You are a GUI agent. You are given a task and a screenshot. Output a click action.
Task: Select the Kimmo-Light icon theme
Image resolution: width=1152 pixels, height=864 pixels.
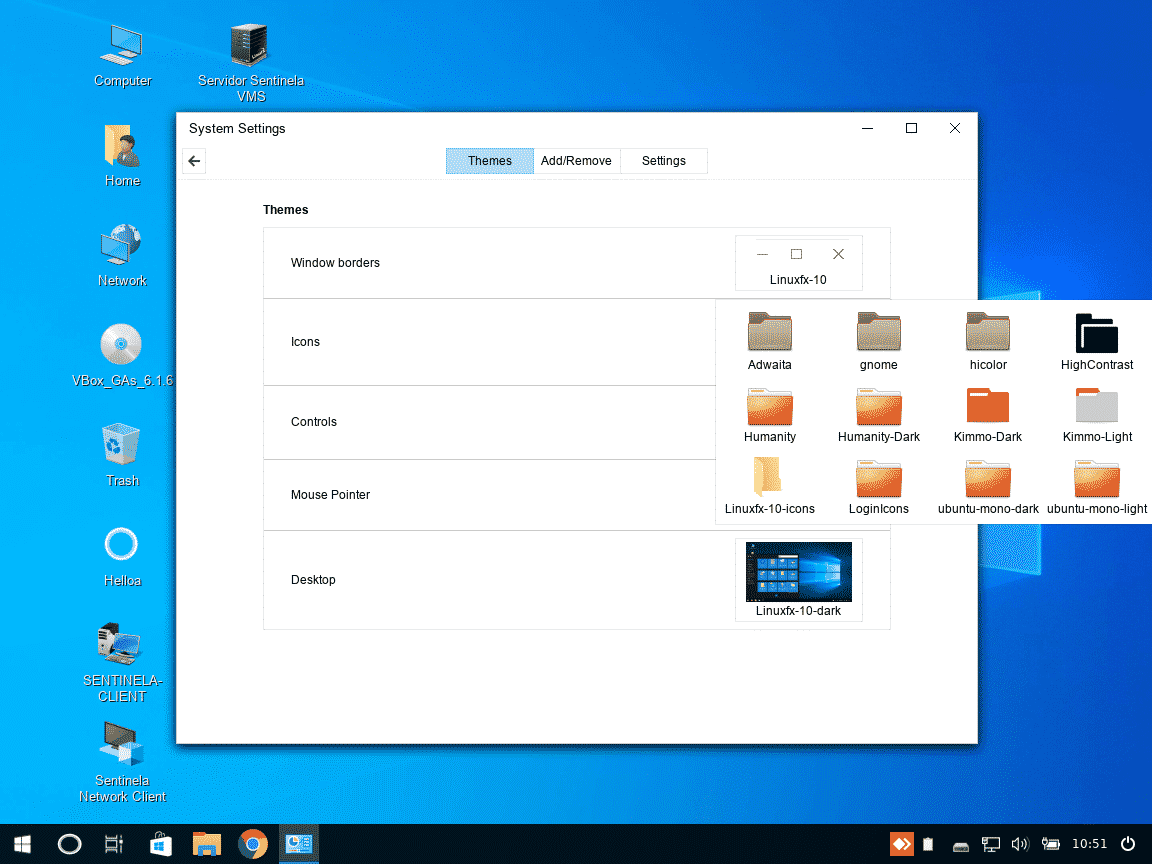click(1096, 413)
